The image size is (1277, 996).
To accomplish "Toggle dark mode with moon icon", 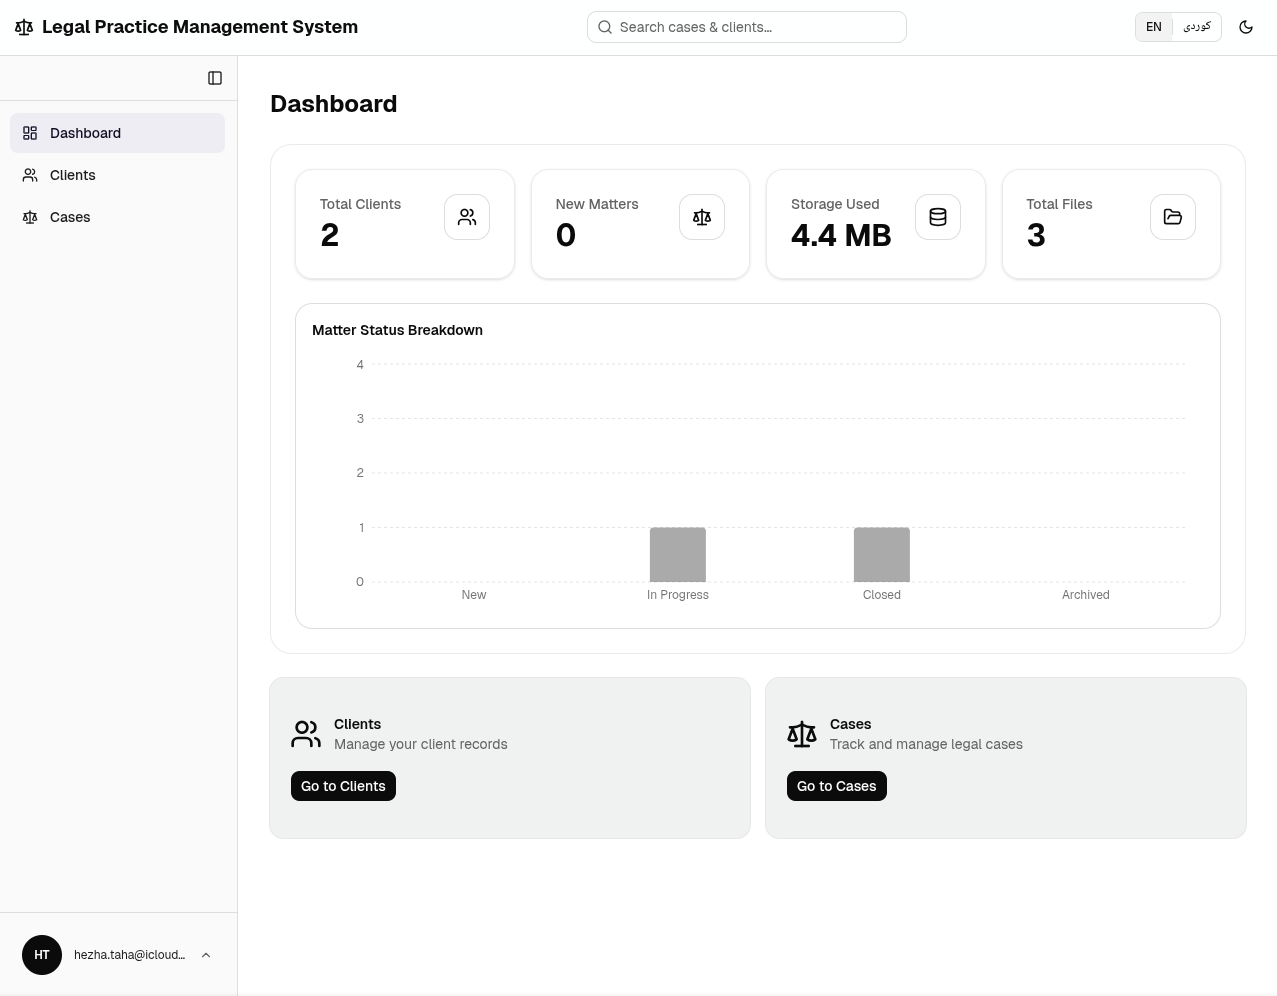I will click(x=1246, y=27).
